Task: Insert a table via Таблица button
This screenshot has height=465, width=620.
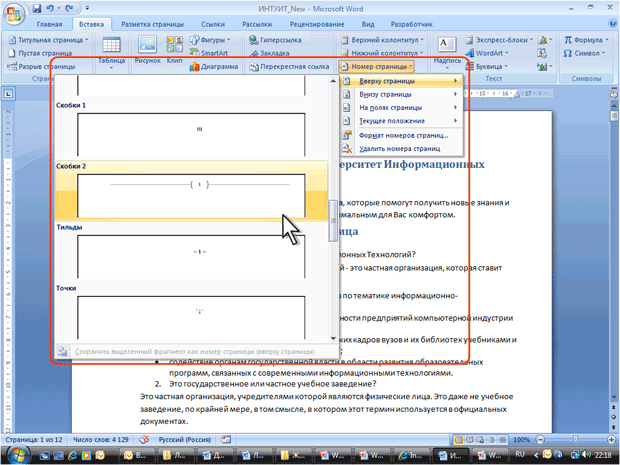Action: [x=112, y=53]
